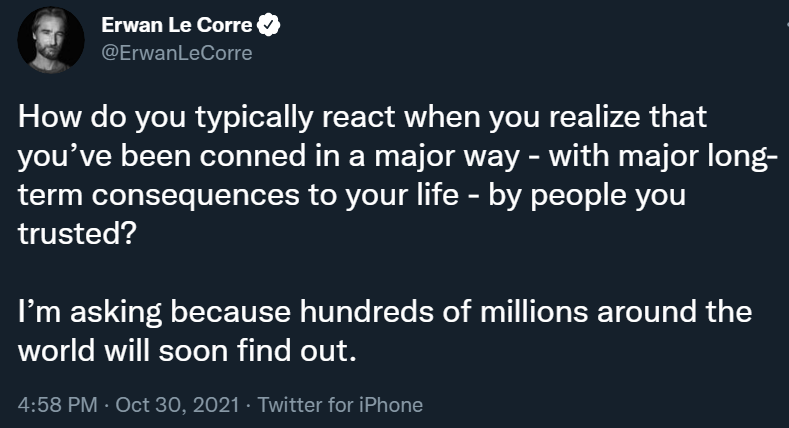The image size is (789, 428).
Task: Click the word "iPhone" in the footer
Action: 392,405
